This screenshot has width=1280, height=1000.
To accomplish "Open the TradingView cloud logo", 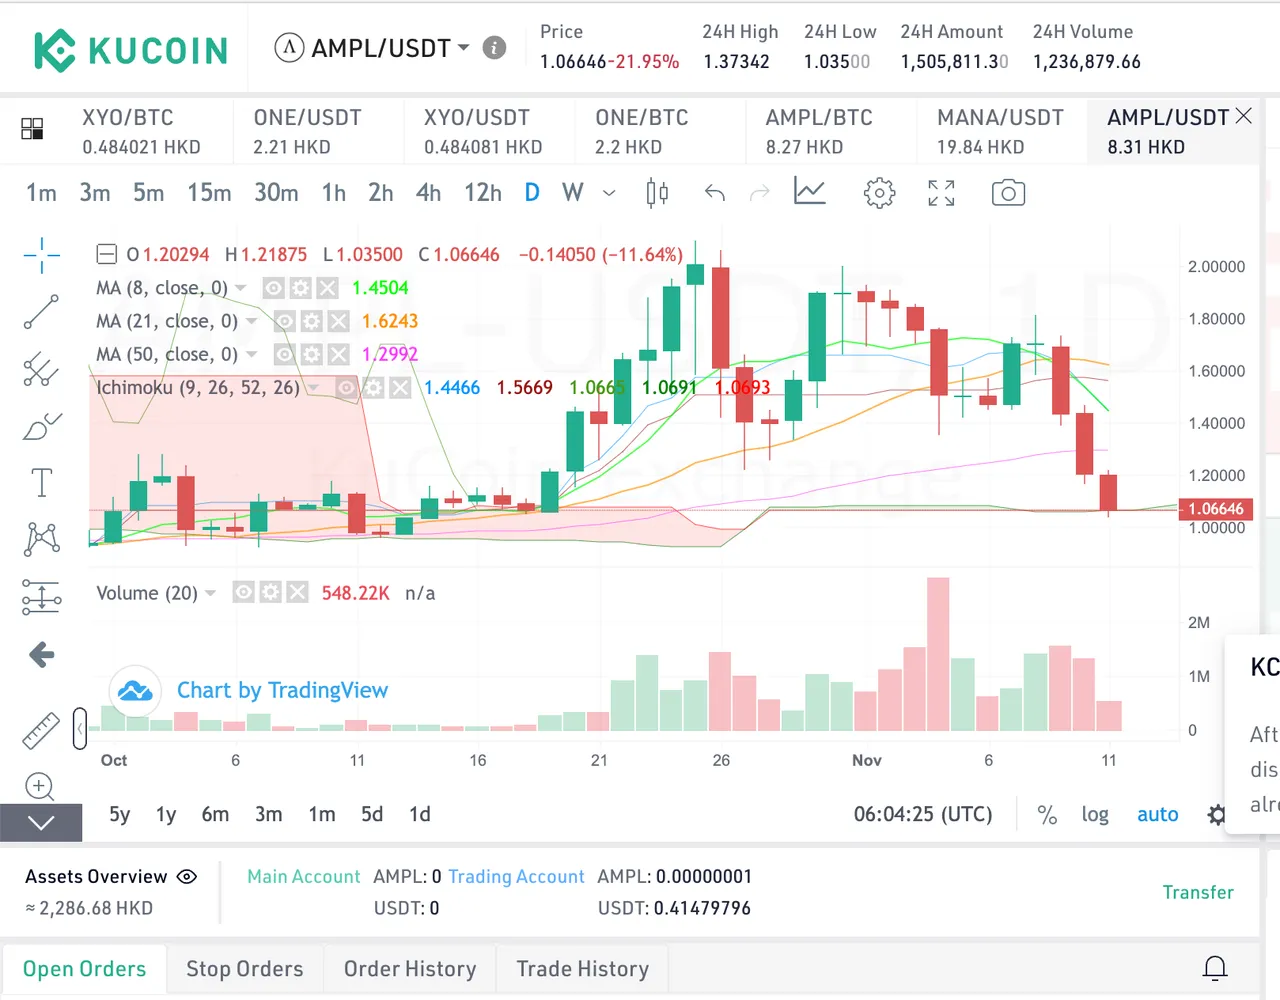I will [135, 691].
